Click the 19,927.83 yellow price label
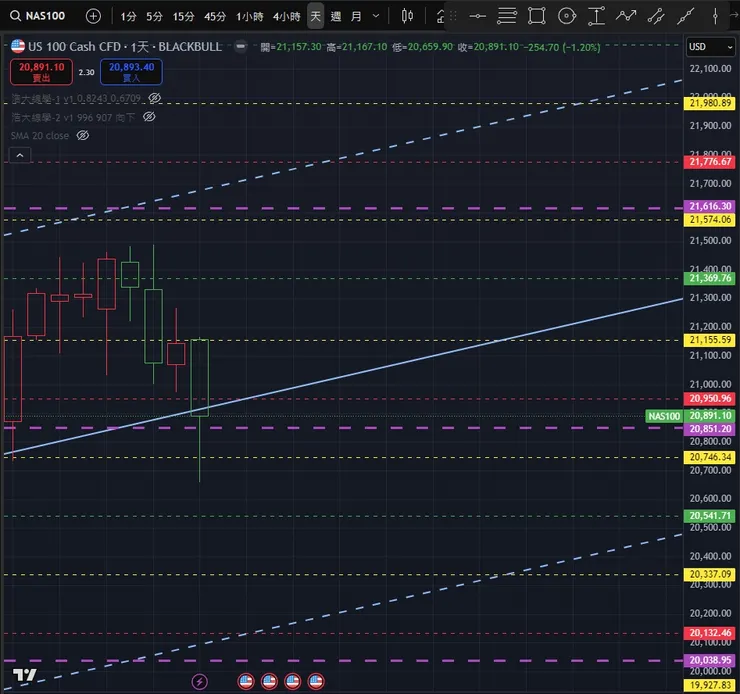 [710, 685]
